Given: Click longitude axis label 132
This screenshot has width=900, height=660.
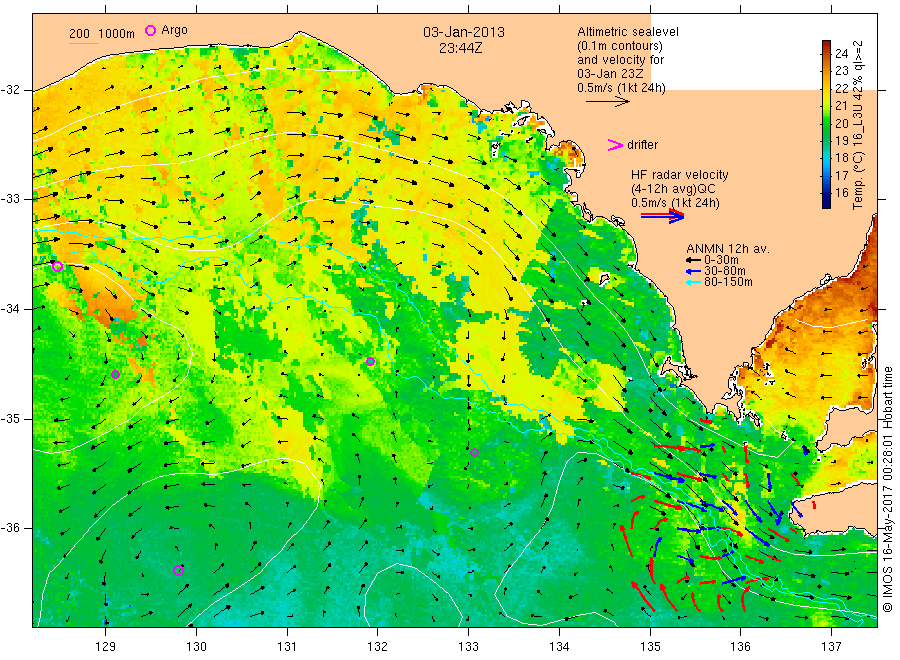Looking at the screenshot, I should (x=378, y=647).
